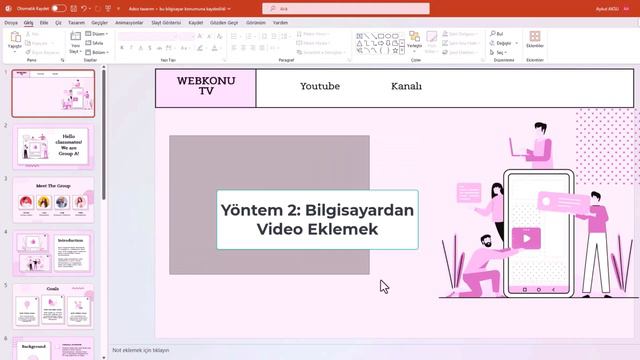The width and height of the screenshot is (640, 360).
Task: Select slide 3 thumbnail Meet The Group
Action: click(53, 200)
